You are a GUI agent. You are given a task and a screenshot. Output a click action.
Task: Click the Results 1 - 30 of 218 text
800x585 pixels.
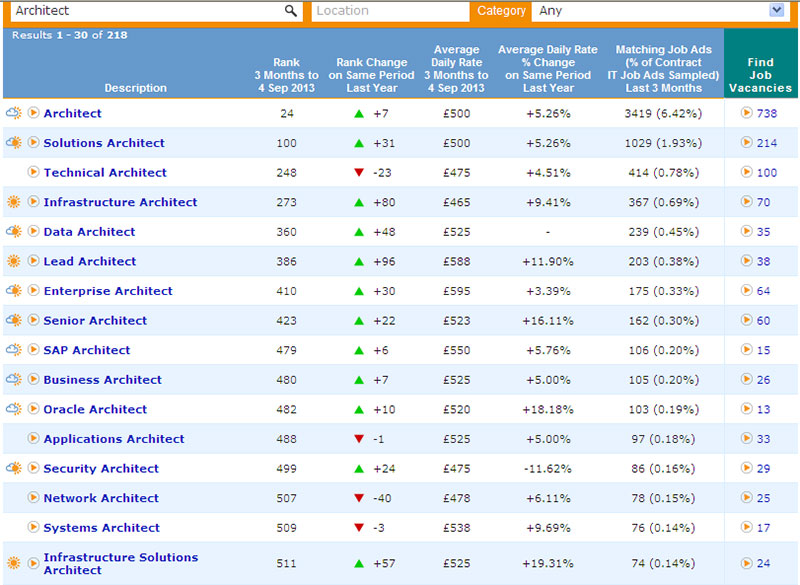(70, 35)
